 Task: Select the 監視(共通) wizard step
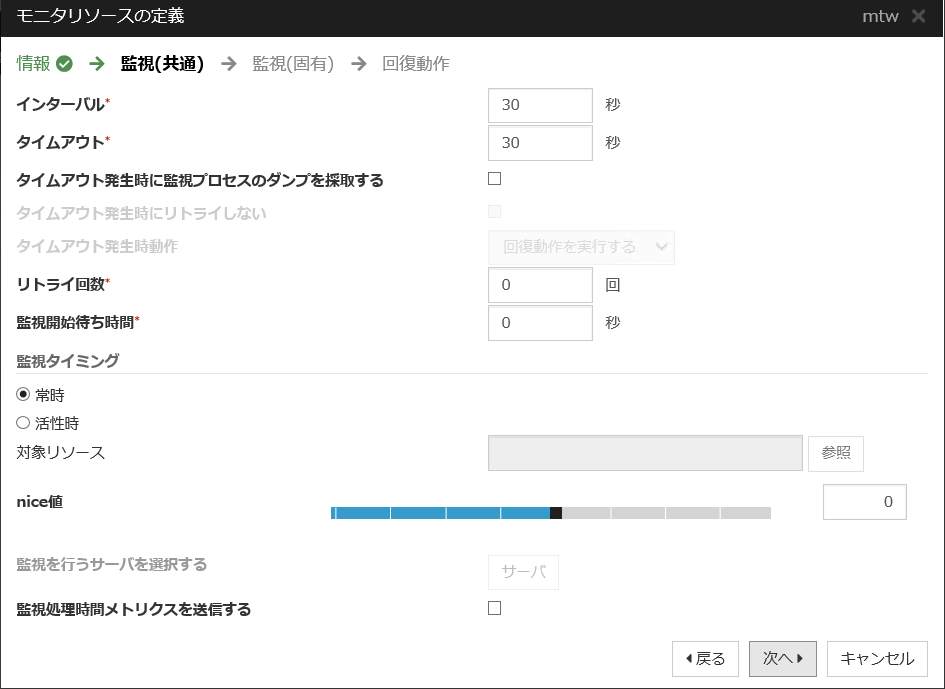point(162,63)
